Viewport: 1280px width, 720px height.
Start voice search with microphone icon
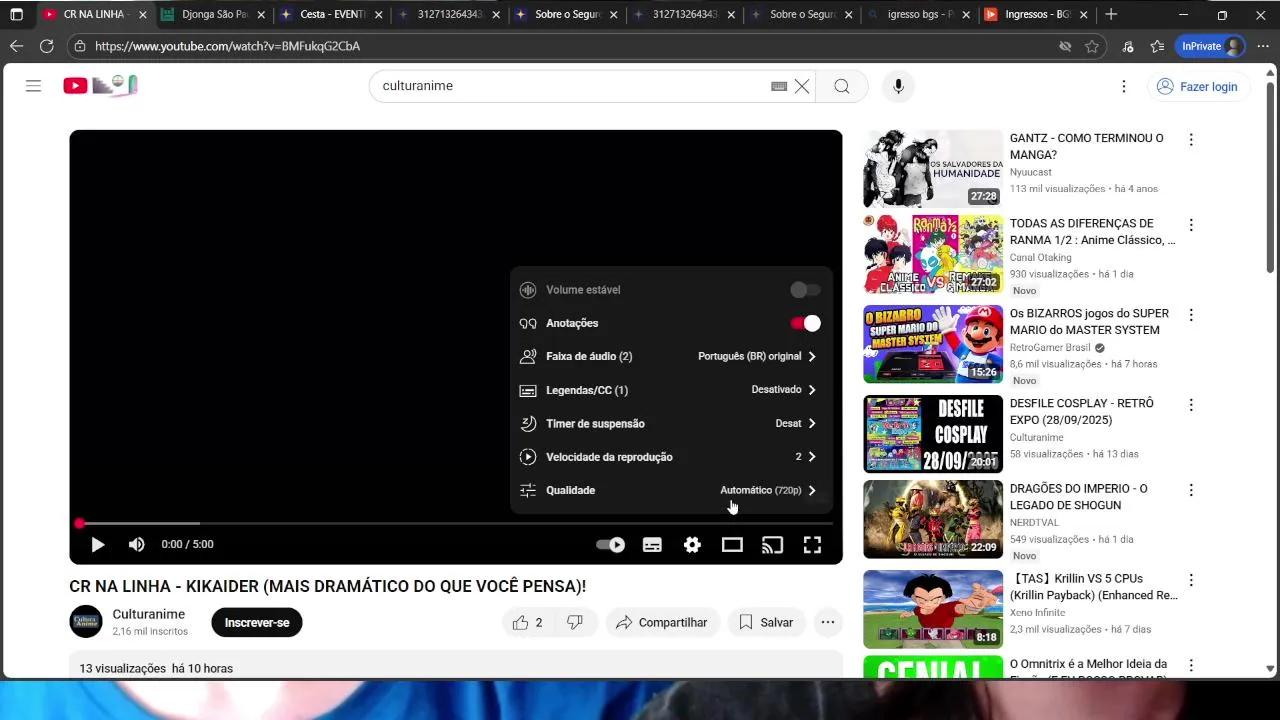tap(898, 86)
